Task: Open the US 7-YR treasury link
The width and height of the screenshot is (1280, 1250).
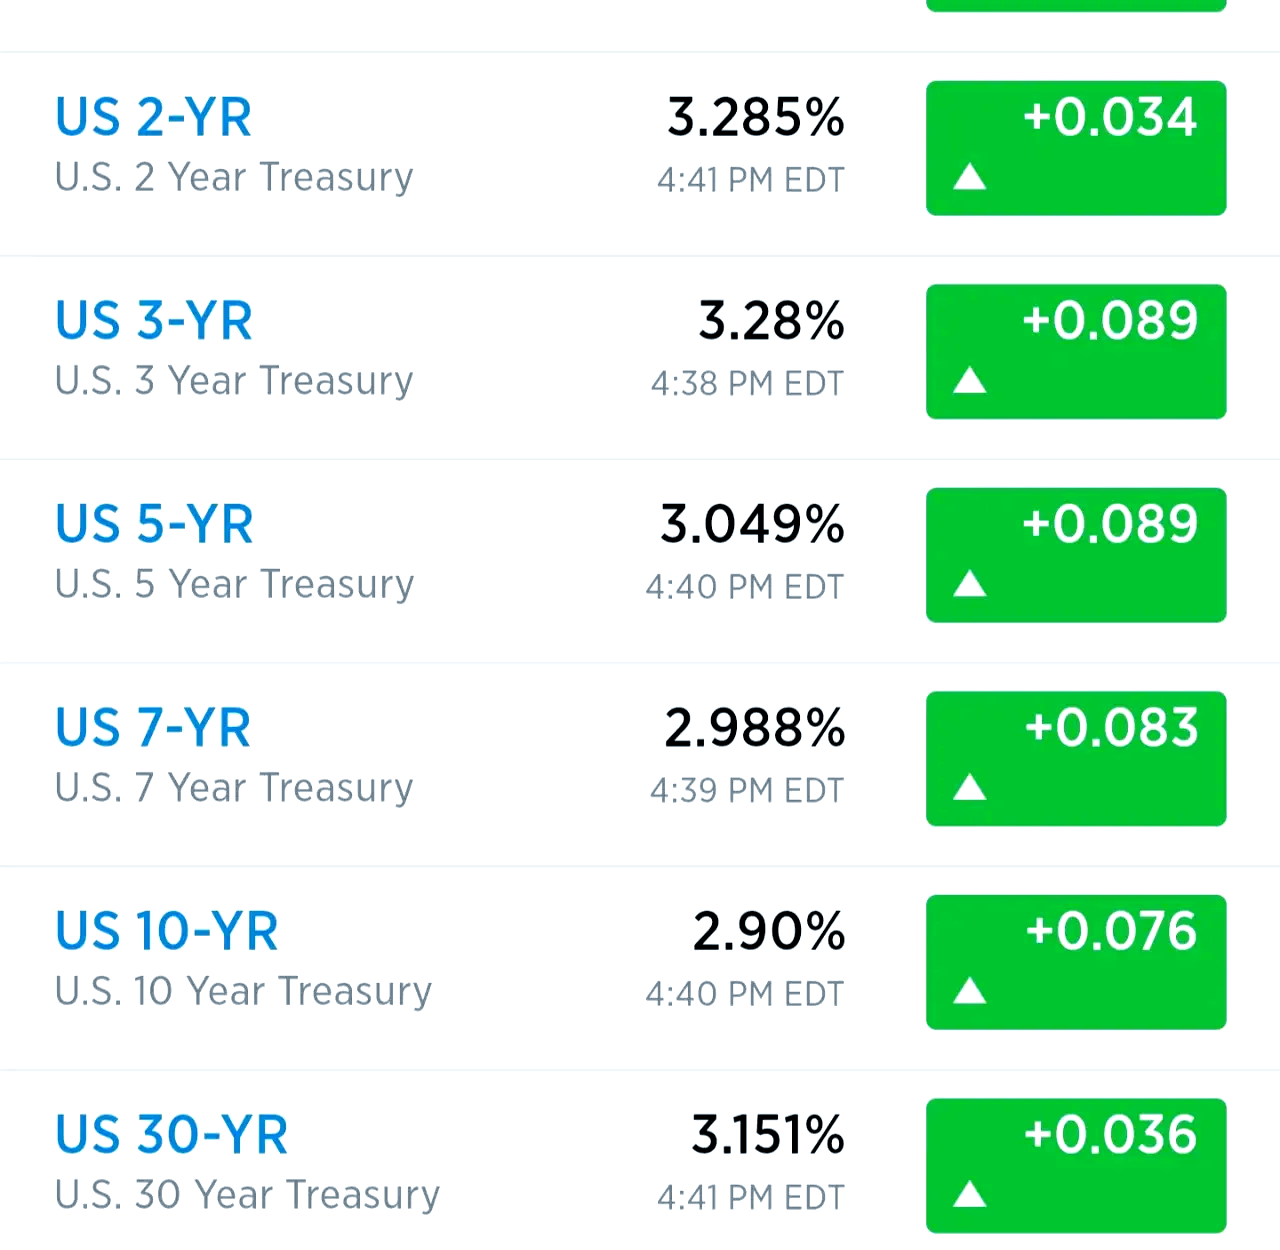Action: click(x=153, y=728)
